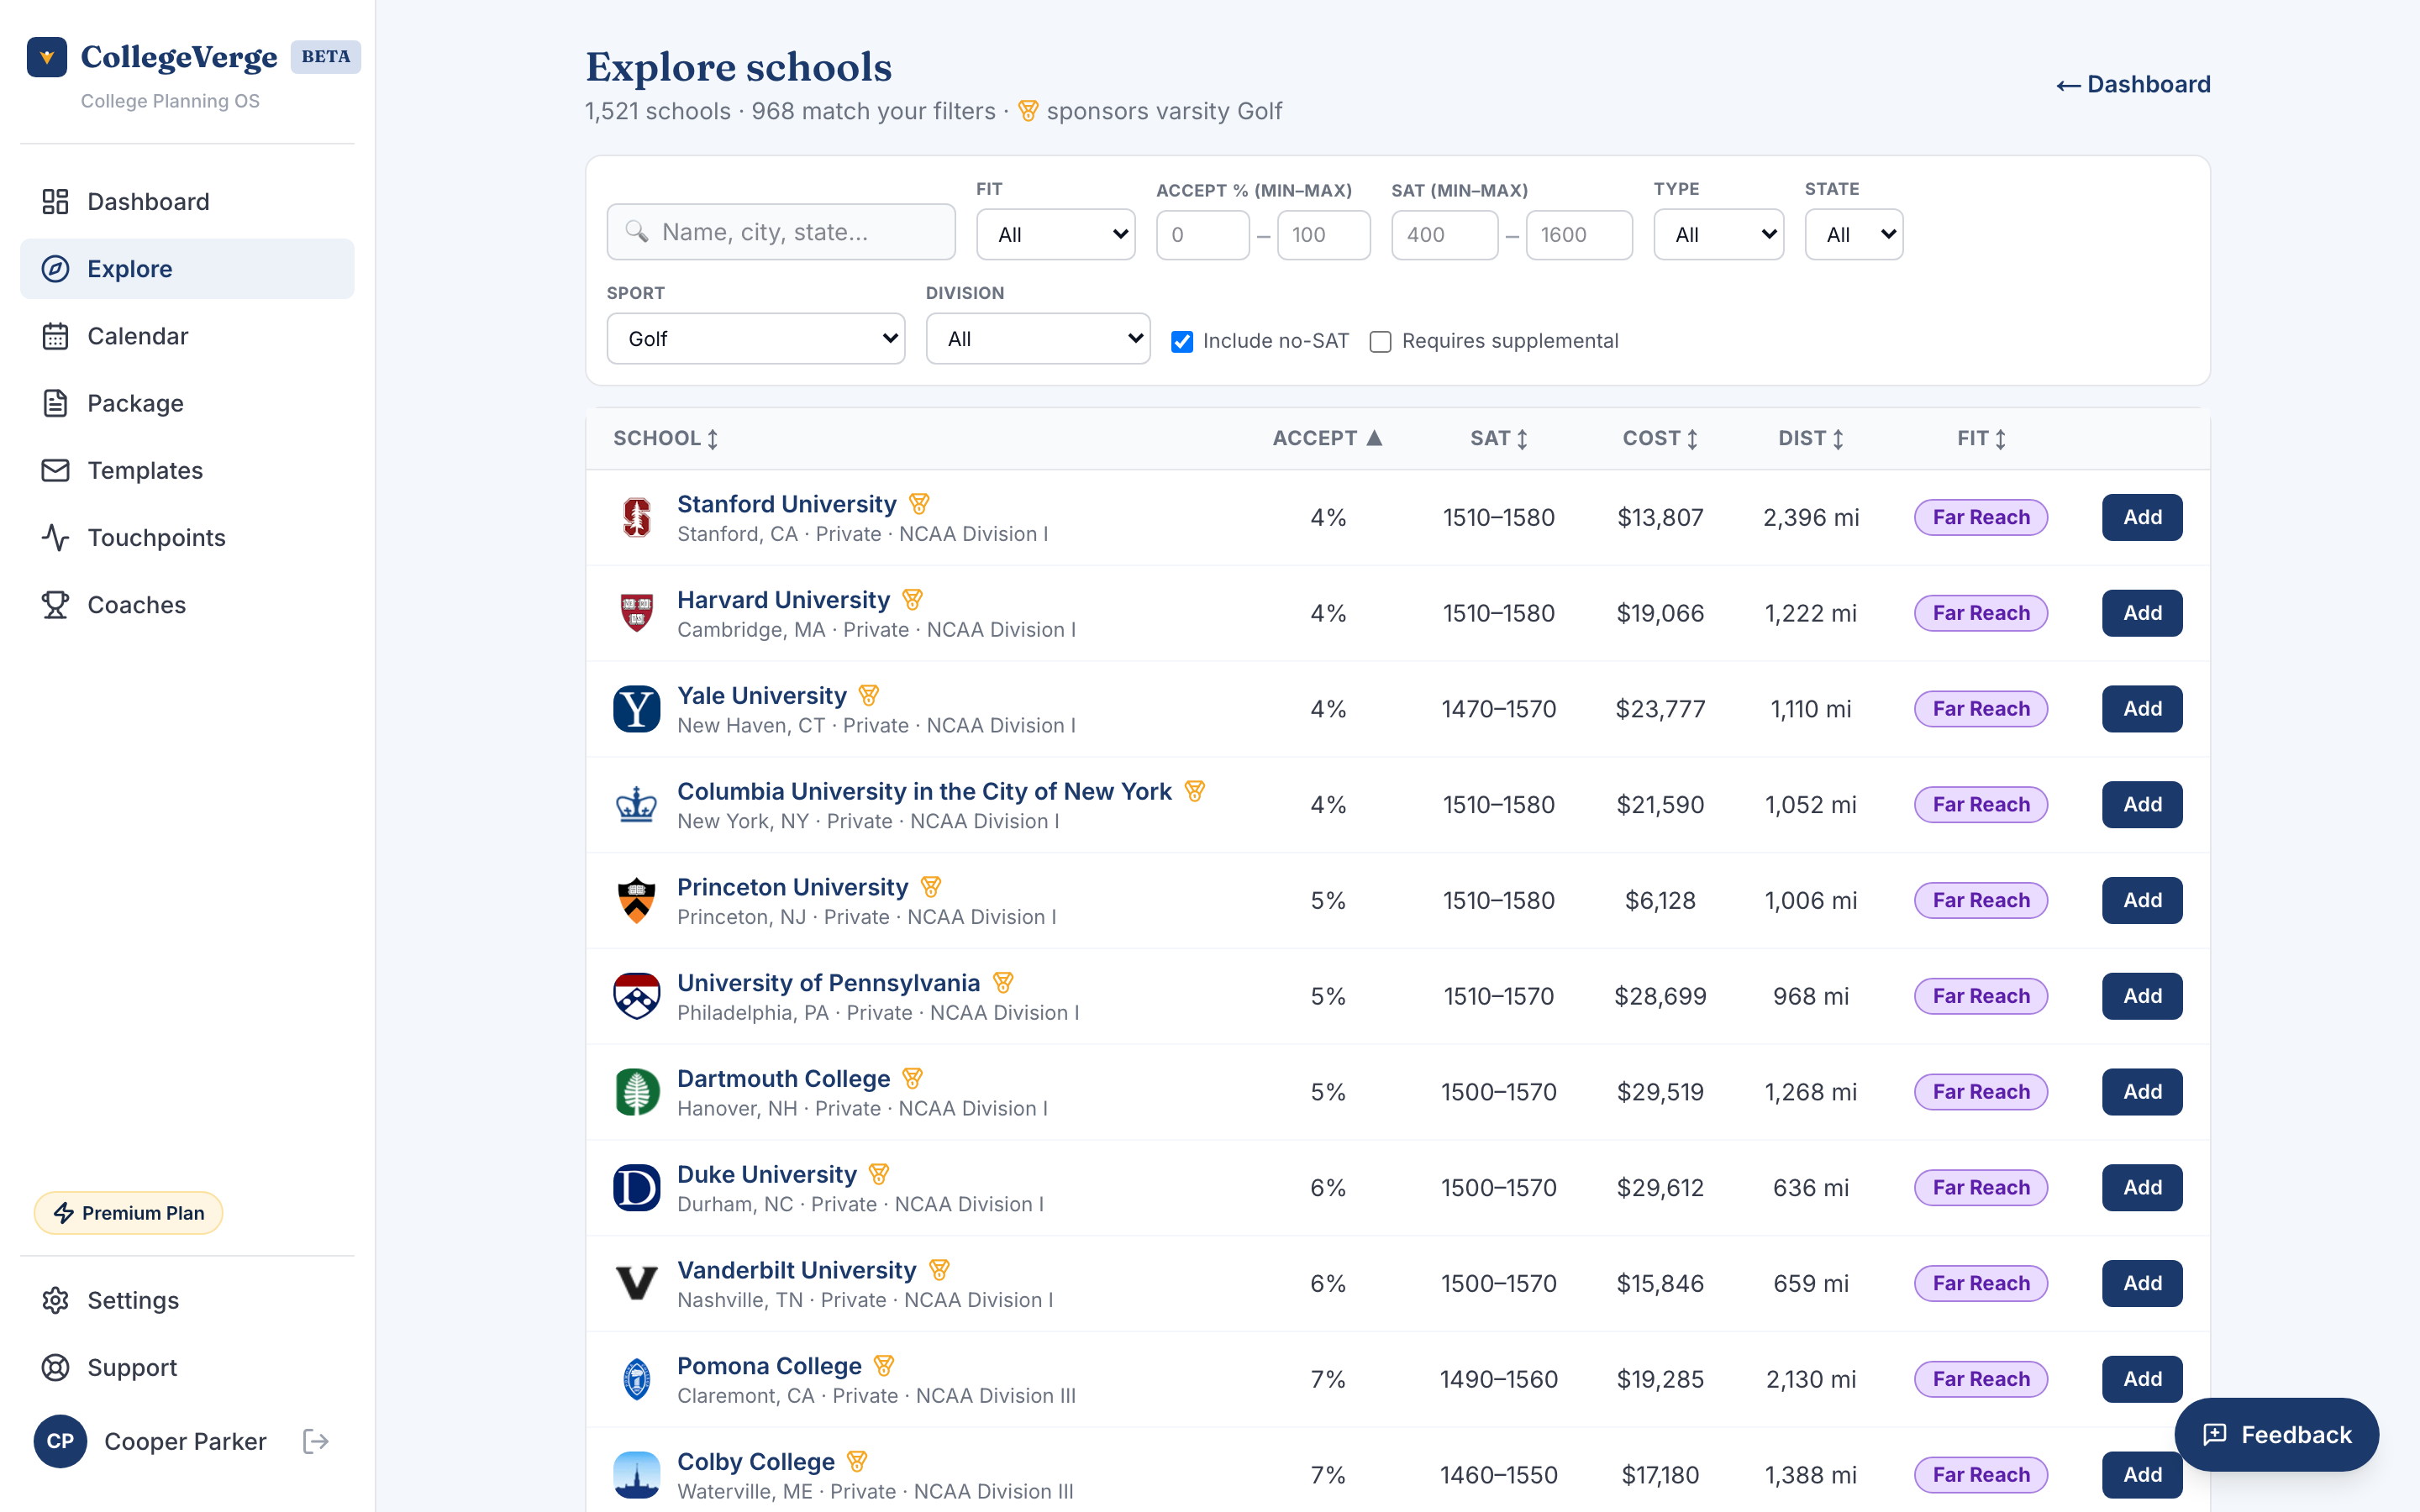Click the SAT minimum input showing 400
Image resolution: width=2420 pixels, height=1512 pixels.
coord(1444,234)
